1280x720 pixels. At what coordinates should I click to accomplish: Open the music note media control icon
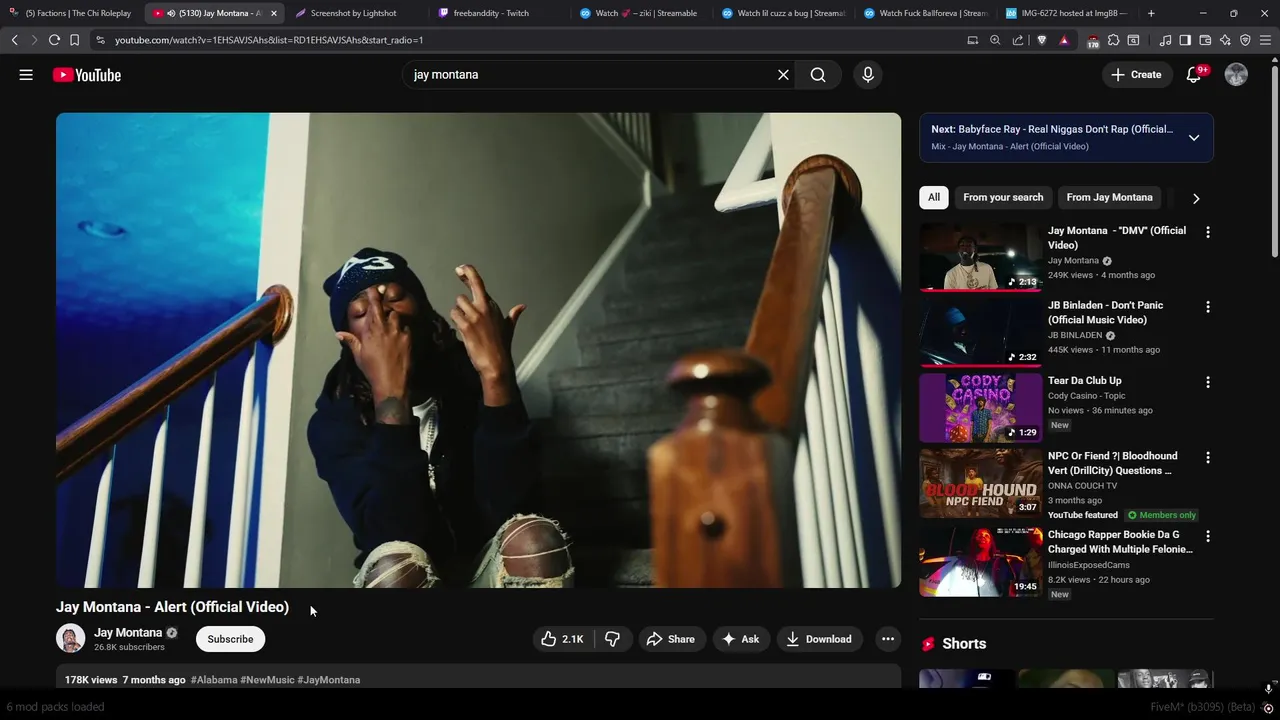click(1165, 40)
